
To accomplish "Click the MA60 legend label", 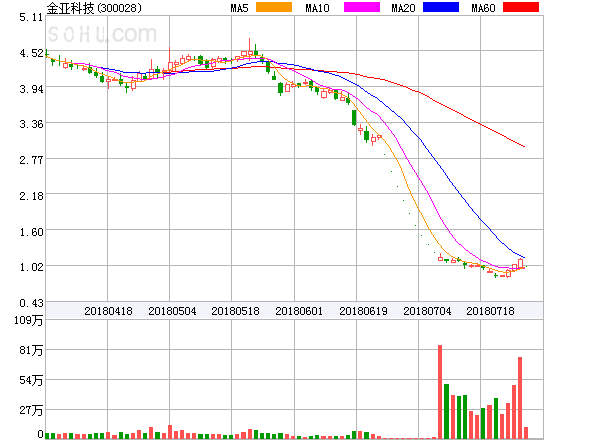I will point(483,8).
